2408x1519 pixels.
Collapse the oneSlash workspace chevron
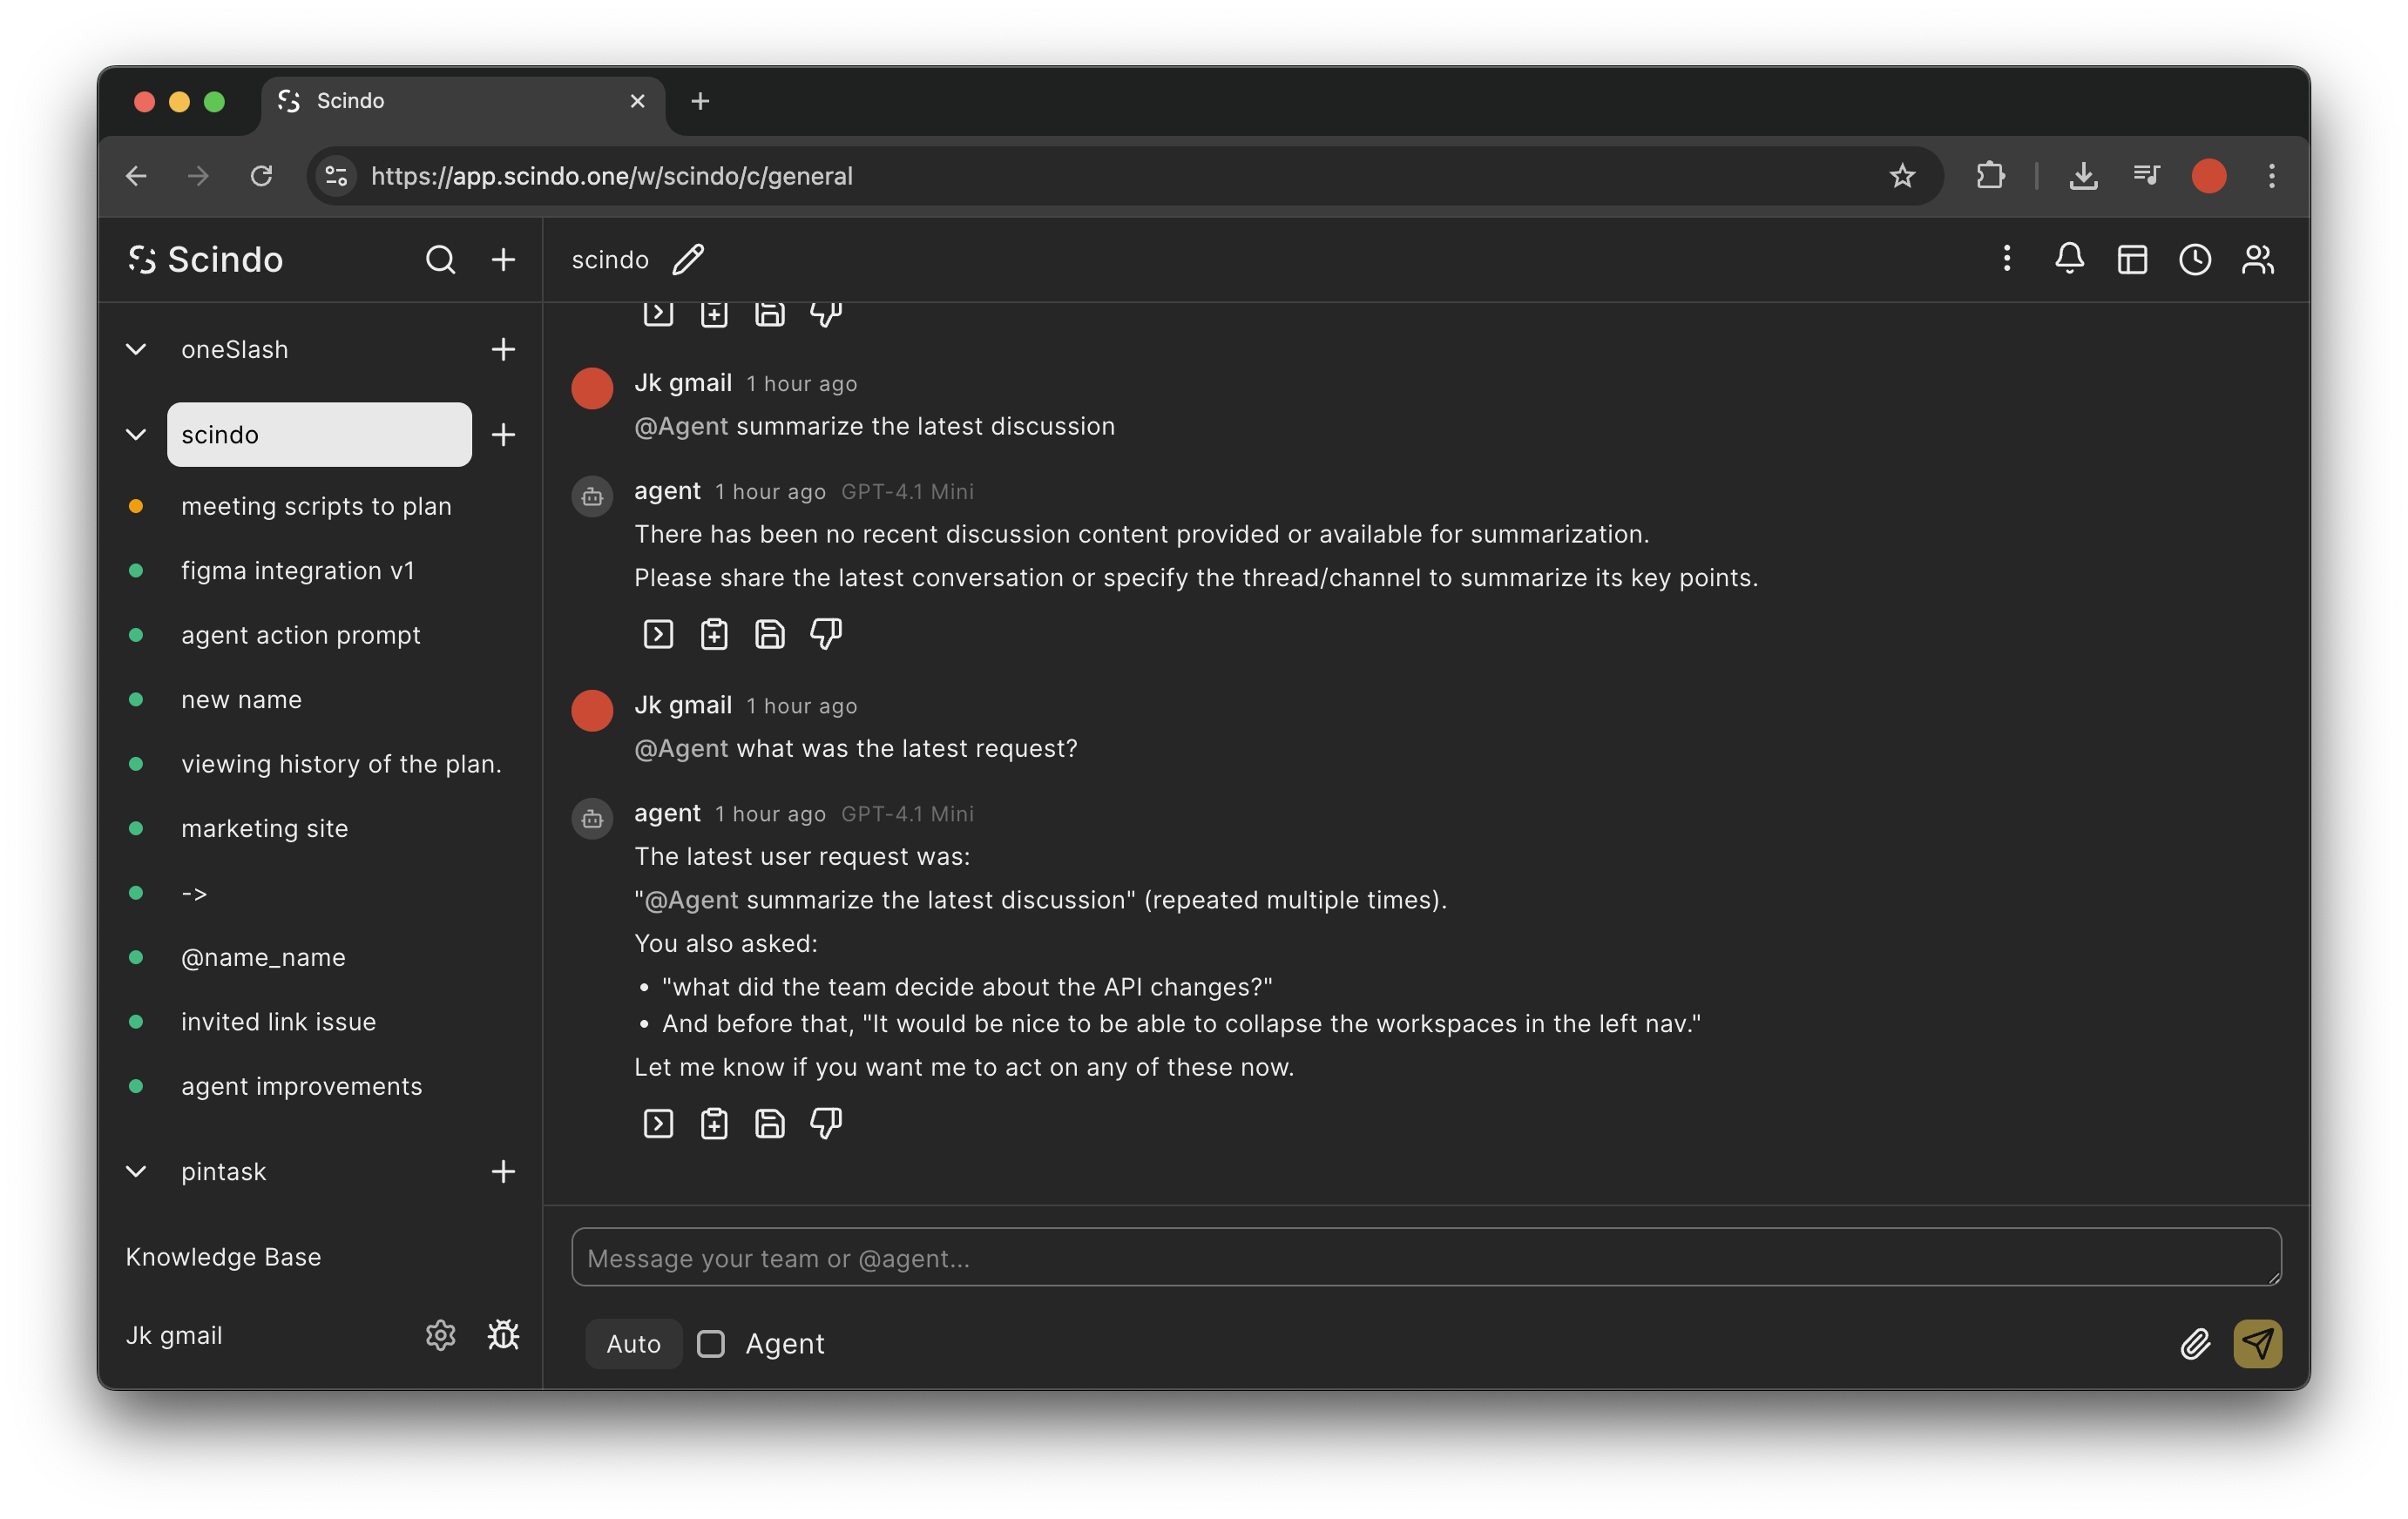coord(136,349)
